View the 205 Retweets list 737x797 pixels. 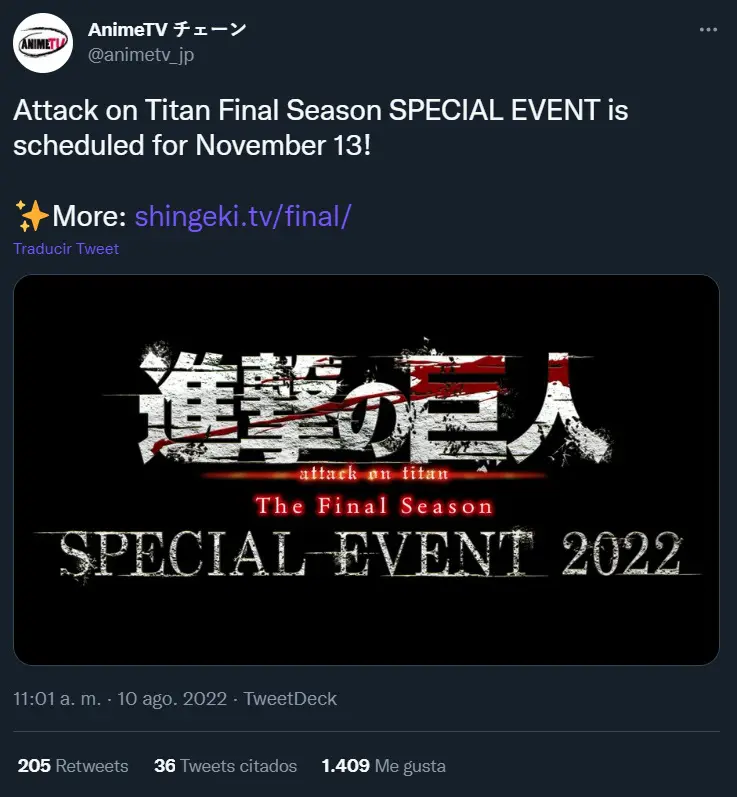[x=73, y=765]
